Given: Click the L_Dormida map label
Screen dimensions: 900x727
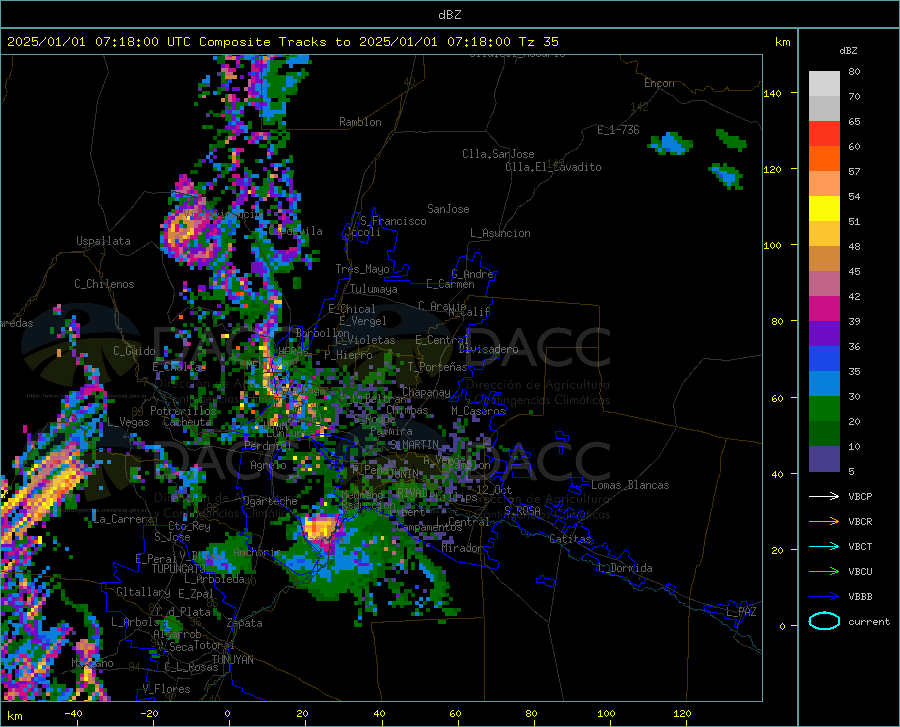Looking at the screenshot, I should [x=624, y=568].
